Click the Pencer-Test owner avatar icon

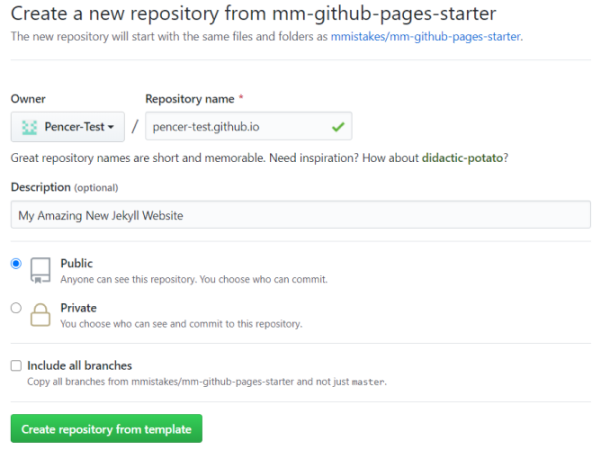pos(30,127)
